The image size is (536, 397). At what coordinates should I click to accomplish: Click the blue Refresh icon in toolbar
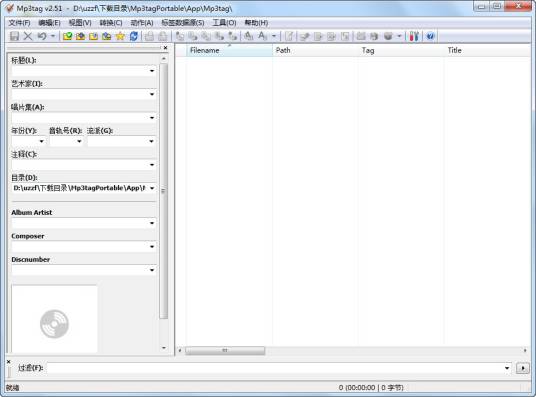coord(134,36)
